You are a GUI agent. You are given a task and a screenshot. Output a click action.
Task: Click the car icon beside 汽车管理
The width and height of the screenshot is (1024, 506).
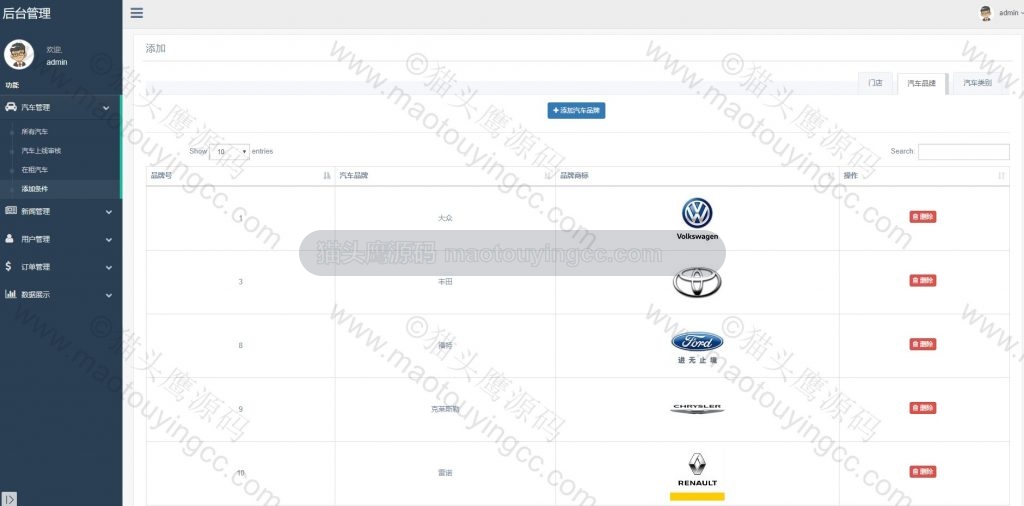click(x=10, y=106)
